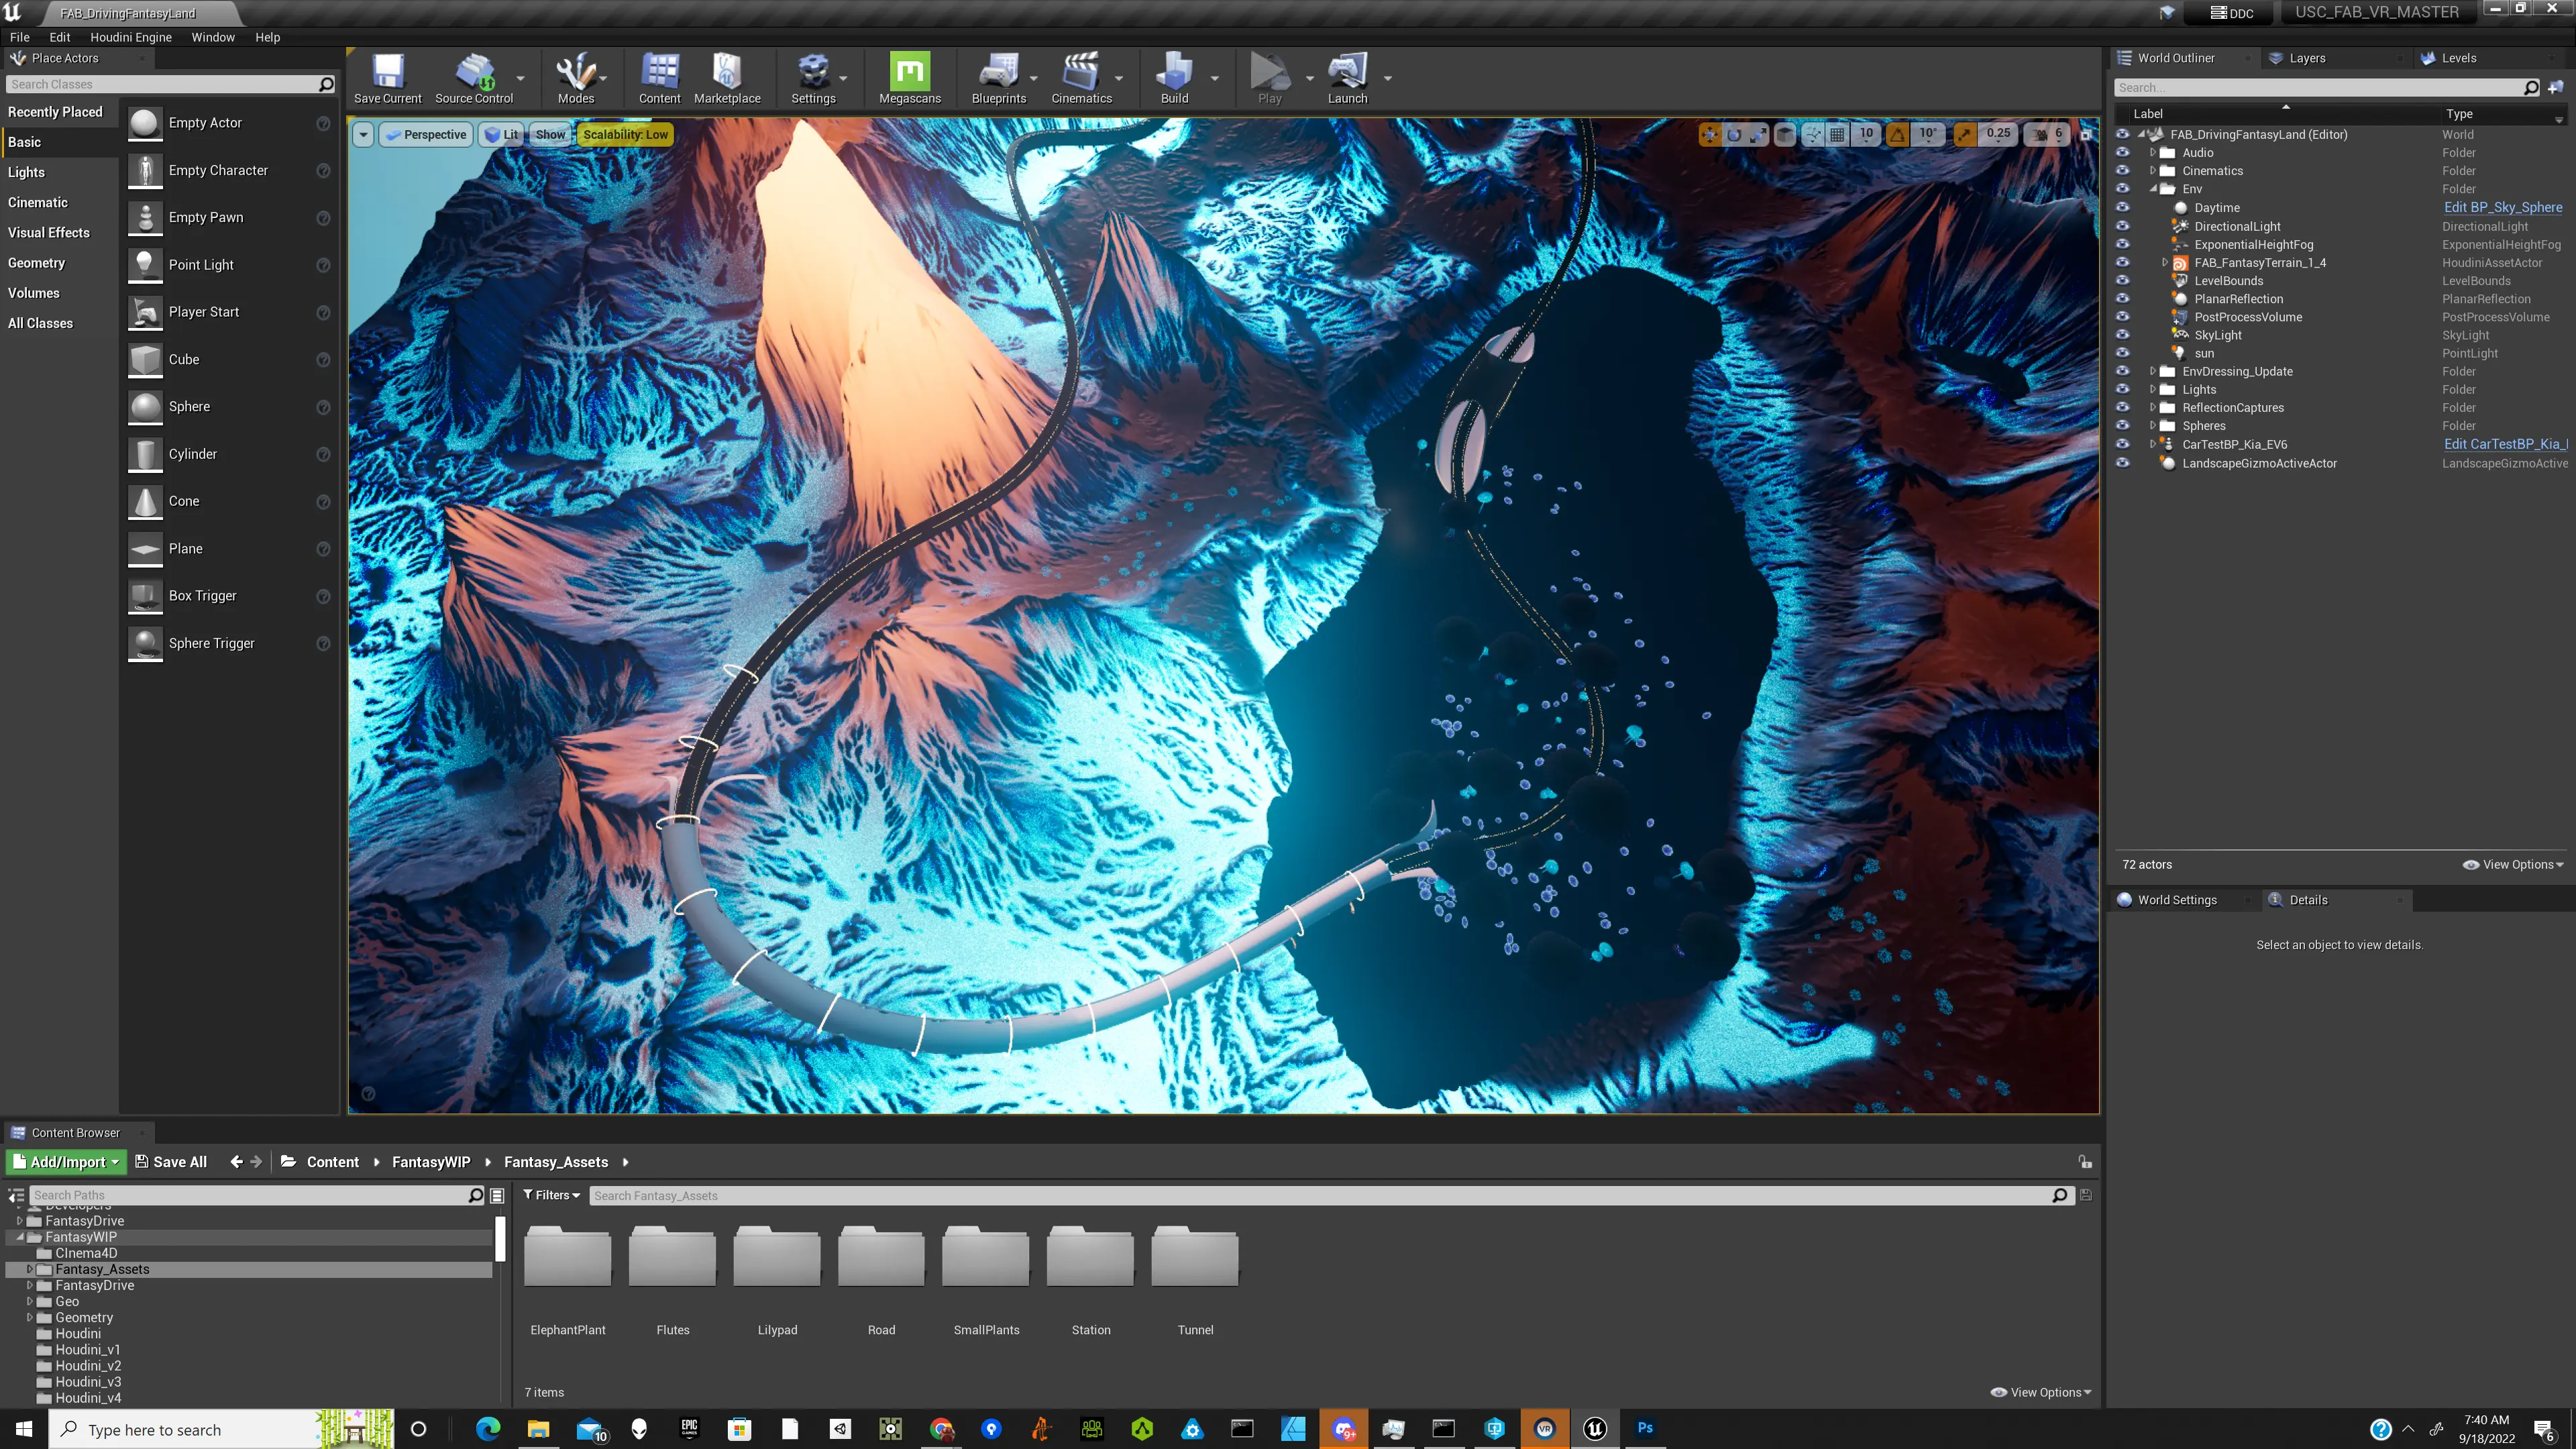Launch the Megascans plugin
2576x1449 pixels.
[x=910, y=78]
